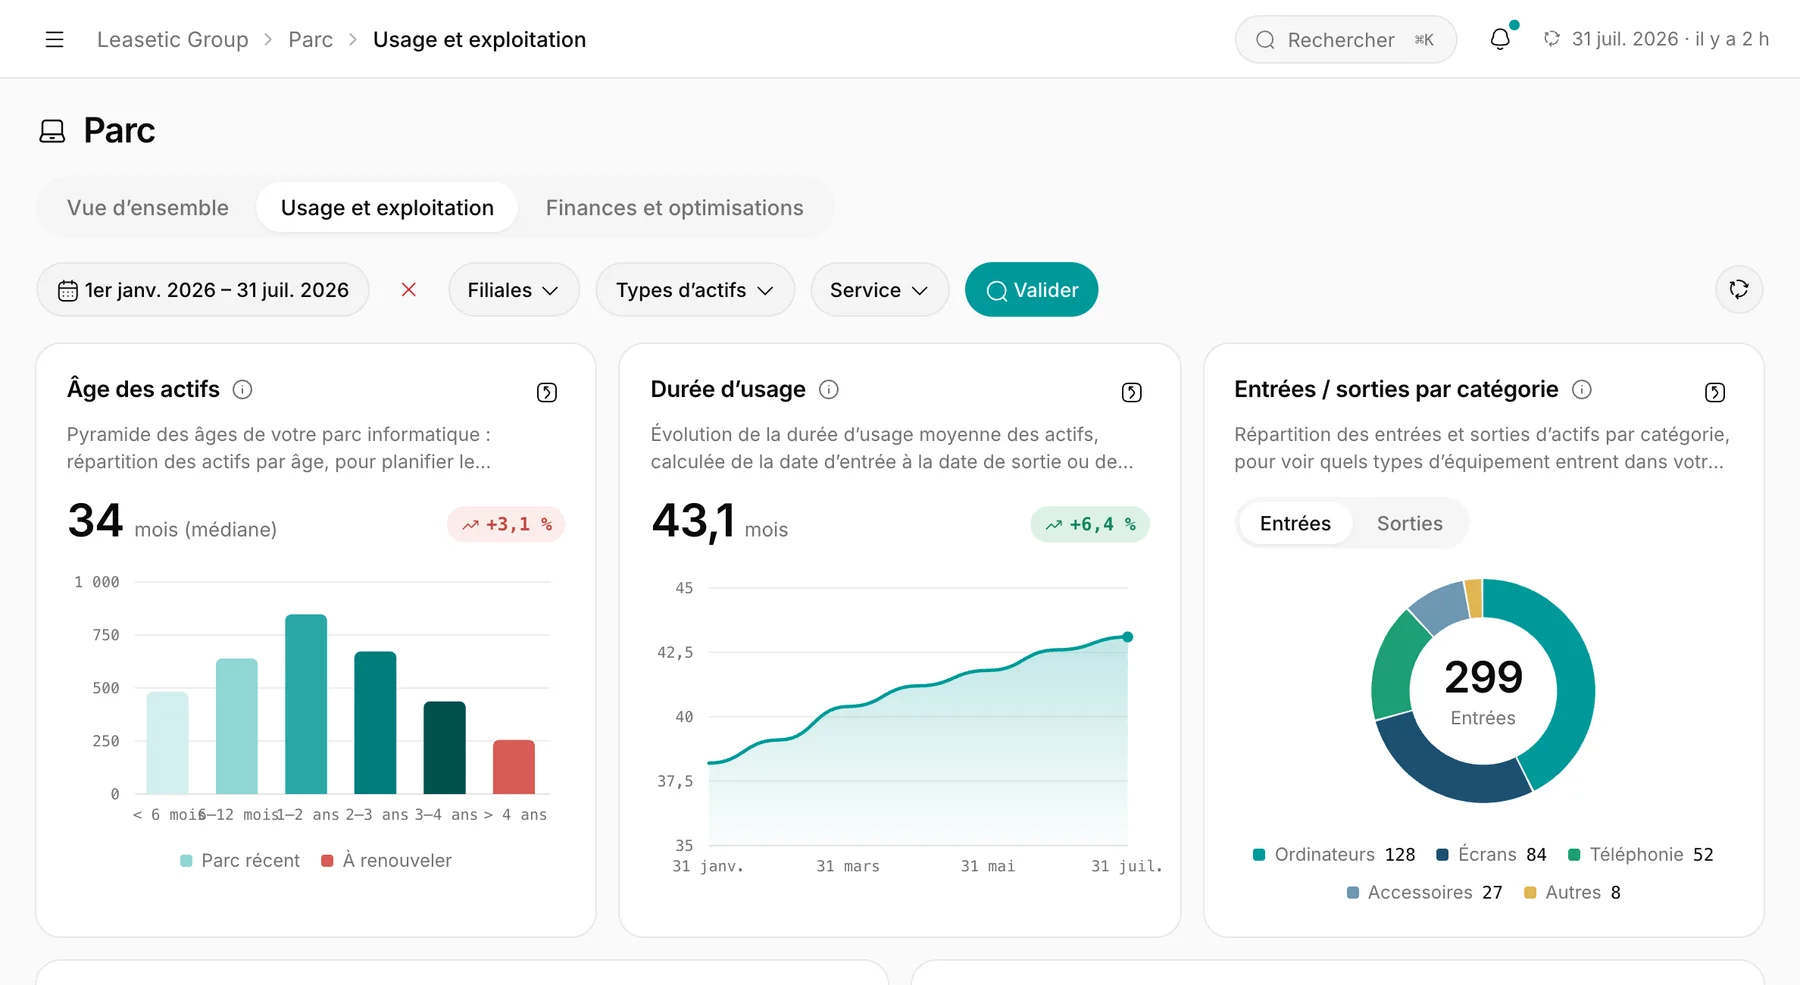Open the Types d'actifs dropdown
Screen dimensions: 1800x985
click(x=695, y=290)
